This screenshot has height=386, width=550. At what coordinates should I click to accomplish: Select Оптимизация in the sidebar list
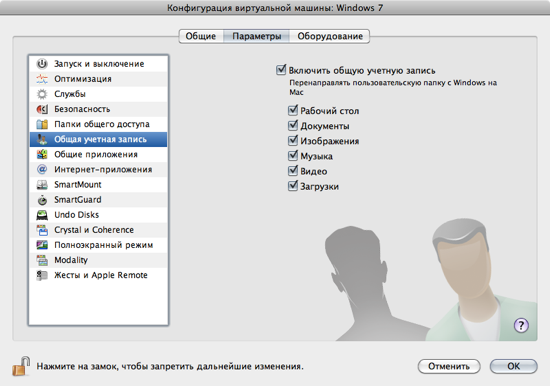(98, 79)
